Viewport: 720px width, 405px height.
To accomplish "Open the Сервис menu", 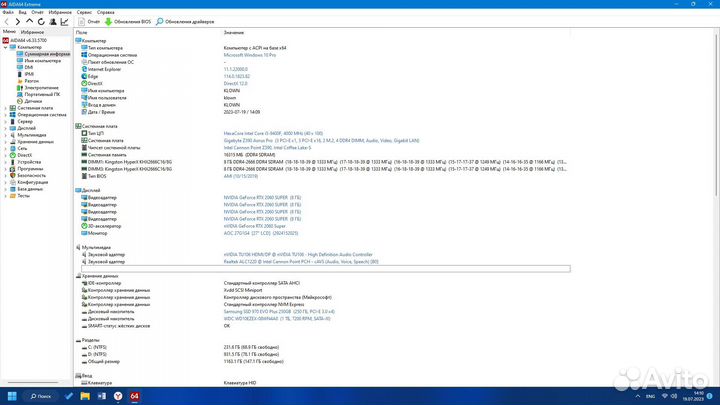I will point(84,12).
